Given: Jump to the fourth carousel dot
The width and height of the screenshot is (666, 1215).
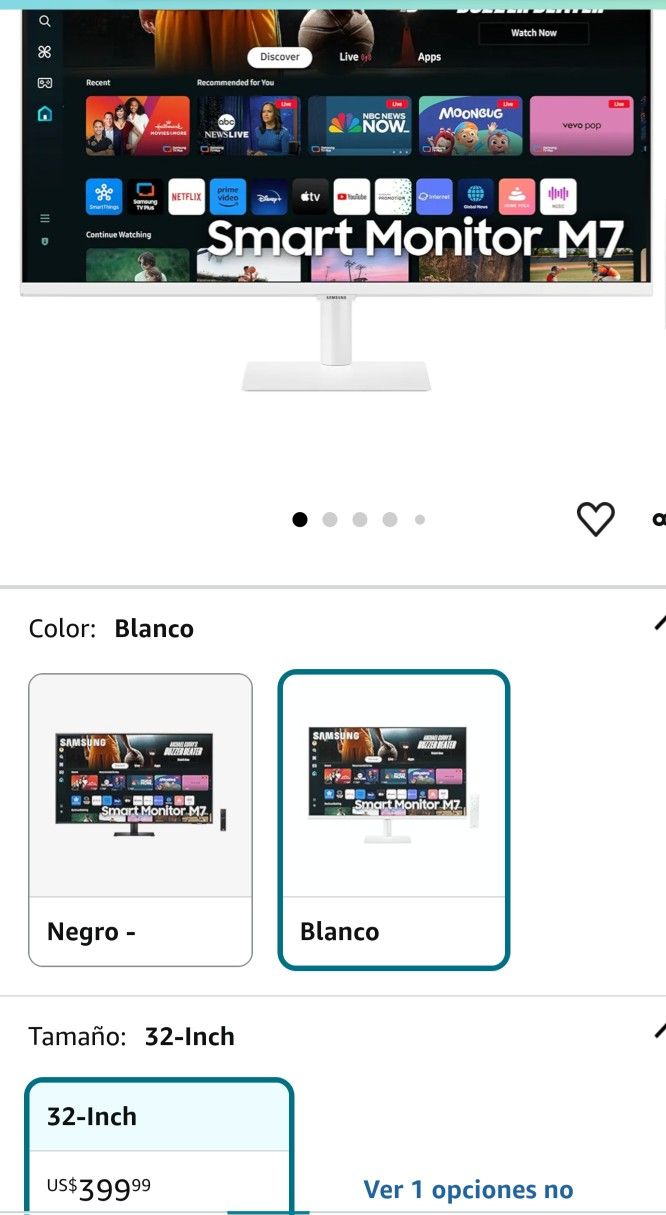Looking at the screenshot, I should click(390, 519).
